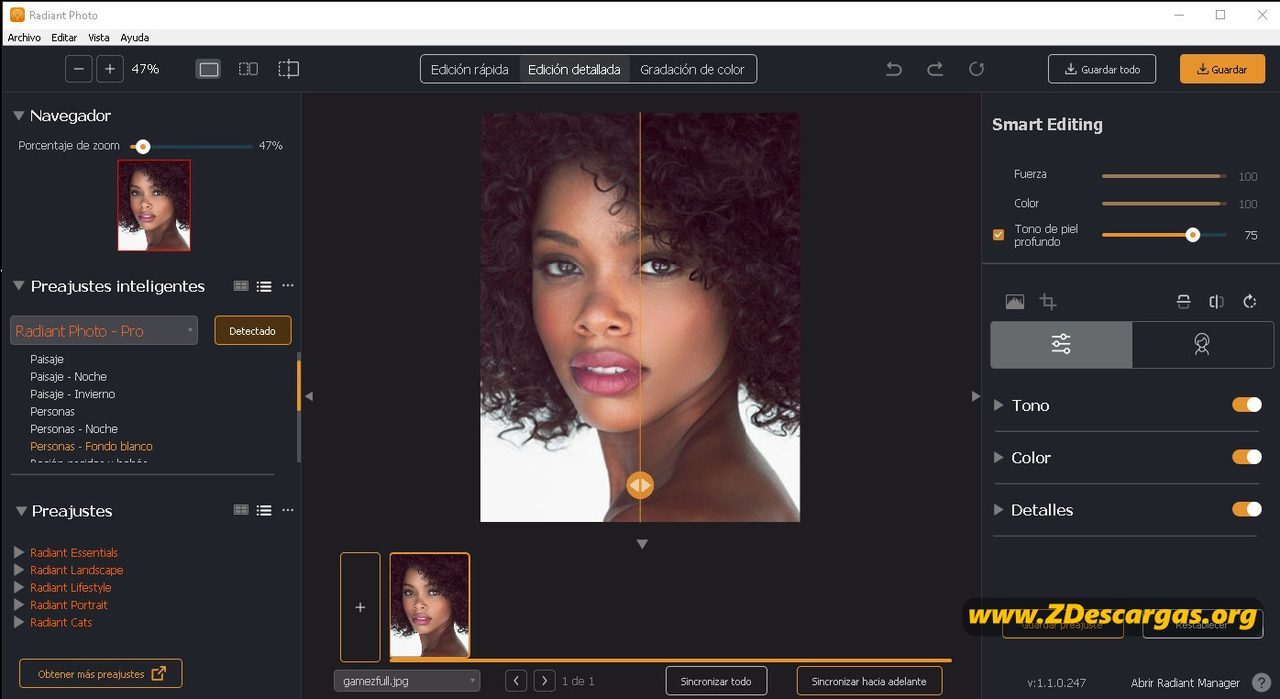This screenshot has height=699, width=1280.
Task: Switch Preajustes panel to grid view
Action: (x=241, y=510)
